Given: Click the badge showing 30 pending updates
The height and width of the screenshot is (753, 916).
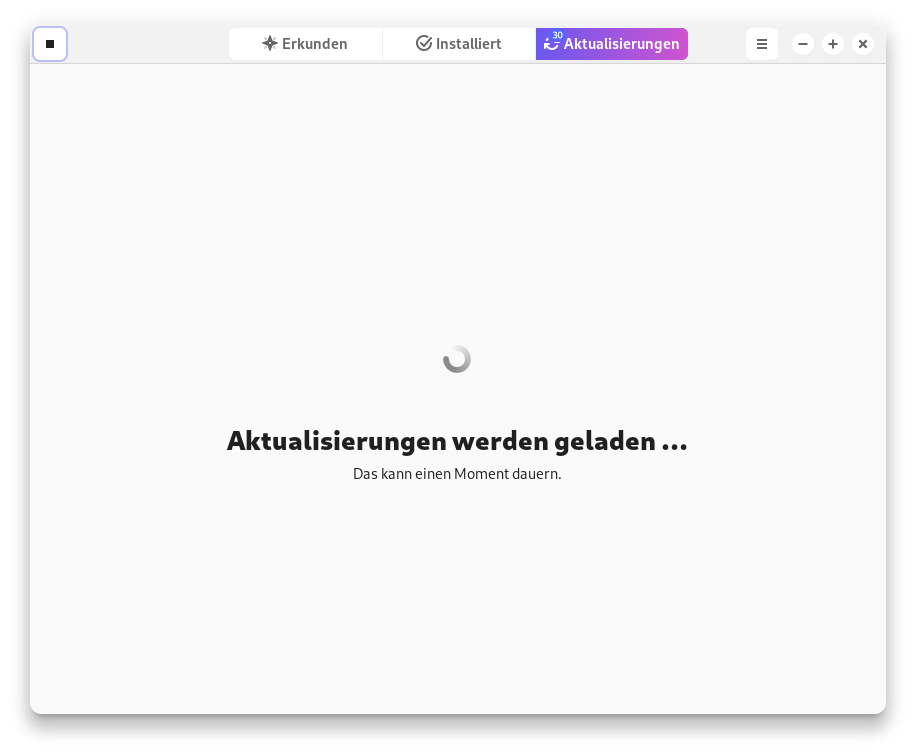Looking at the screenshot, I should [x=557, y=36].
